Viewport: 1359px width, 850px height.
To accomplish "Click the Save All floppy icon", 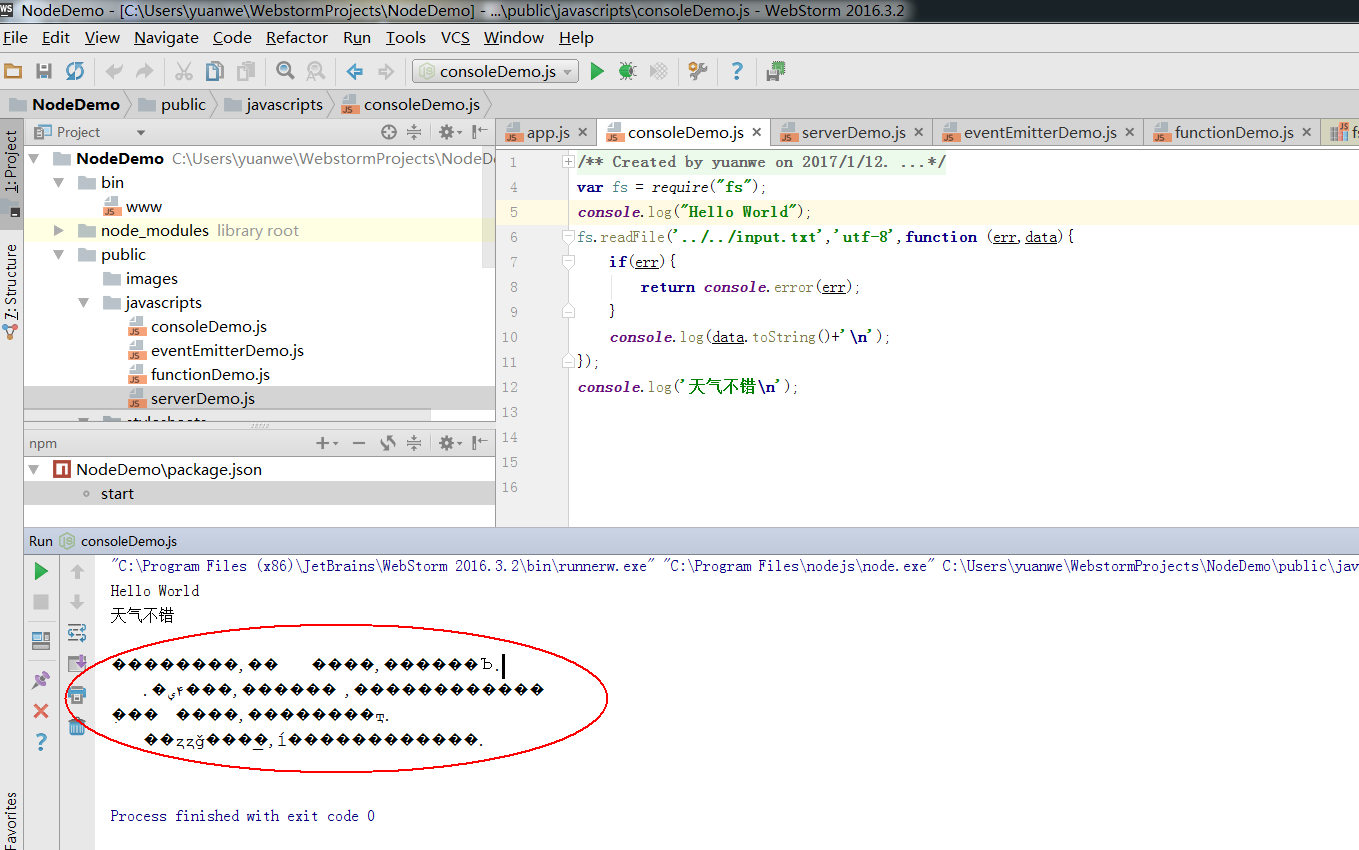I will pyautogui.click(x=44, y=71).
